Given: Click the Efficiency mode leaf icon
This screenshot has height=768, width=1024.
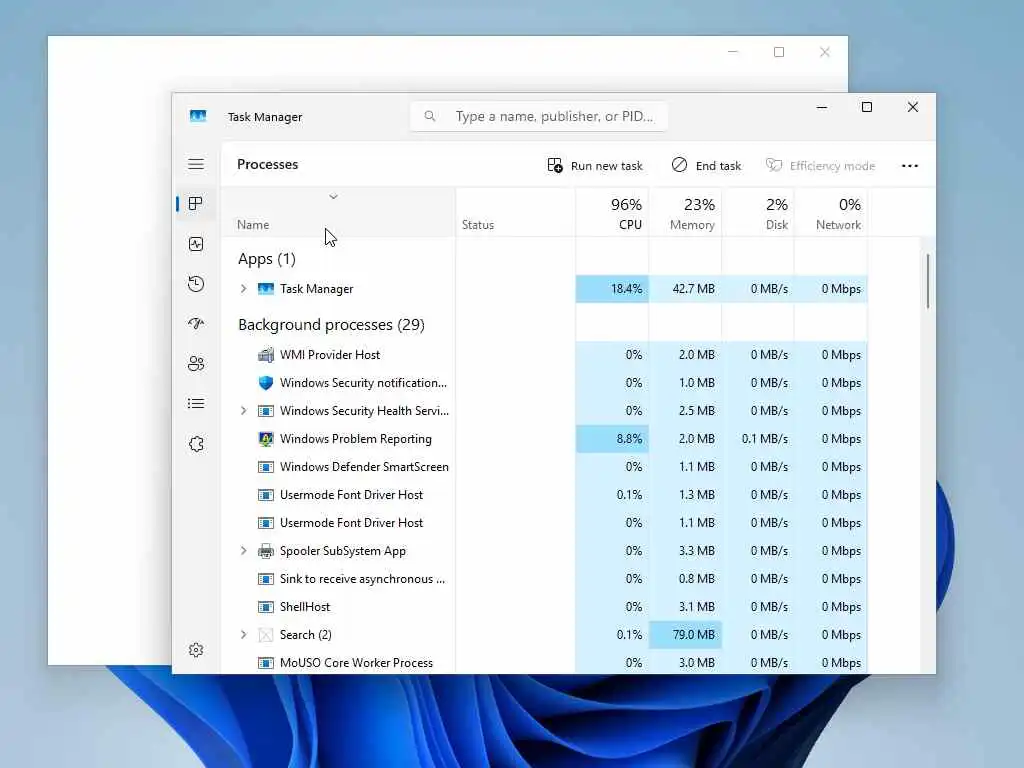Looking at the screenshot, I should pyautogui.click(x=774, y=165).
